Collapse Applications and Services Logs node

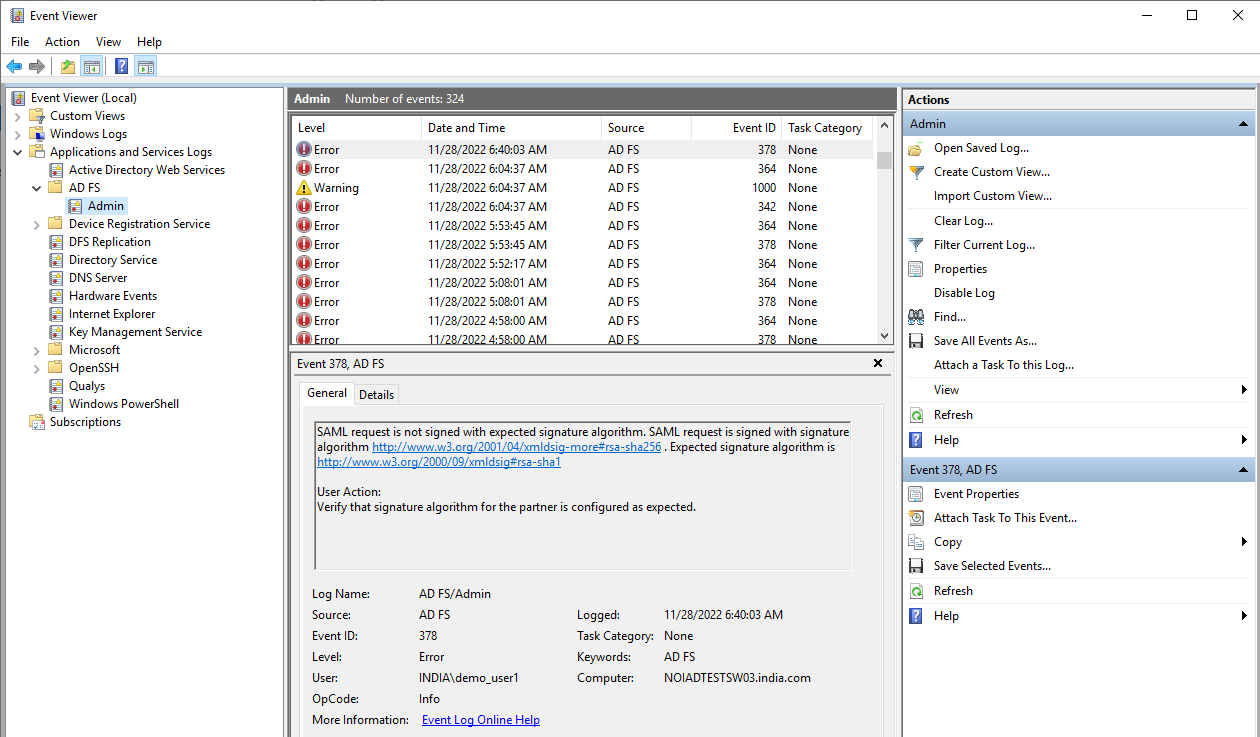(x=18, y=152)
